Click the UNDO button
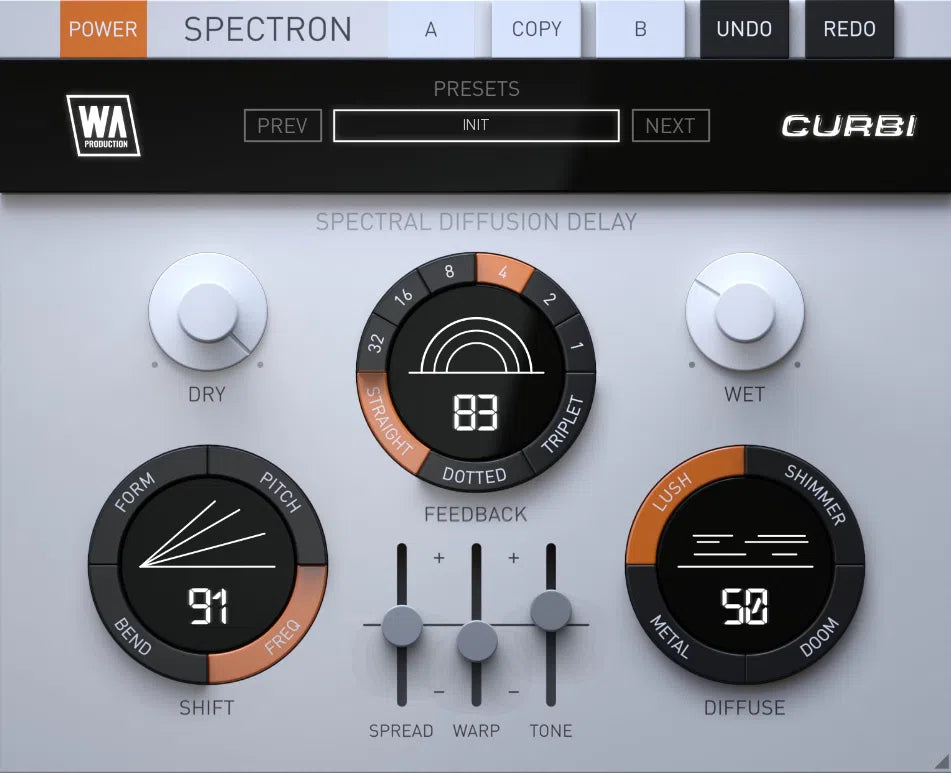 click(744, 29)
